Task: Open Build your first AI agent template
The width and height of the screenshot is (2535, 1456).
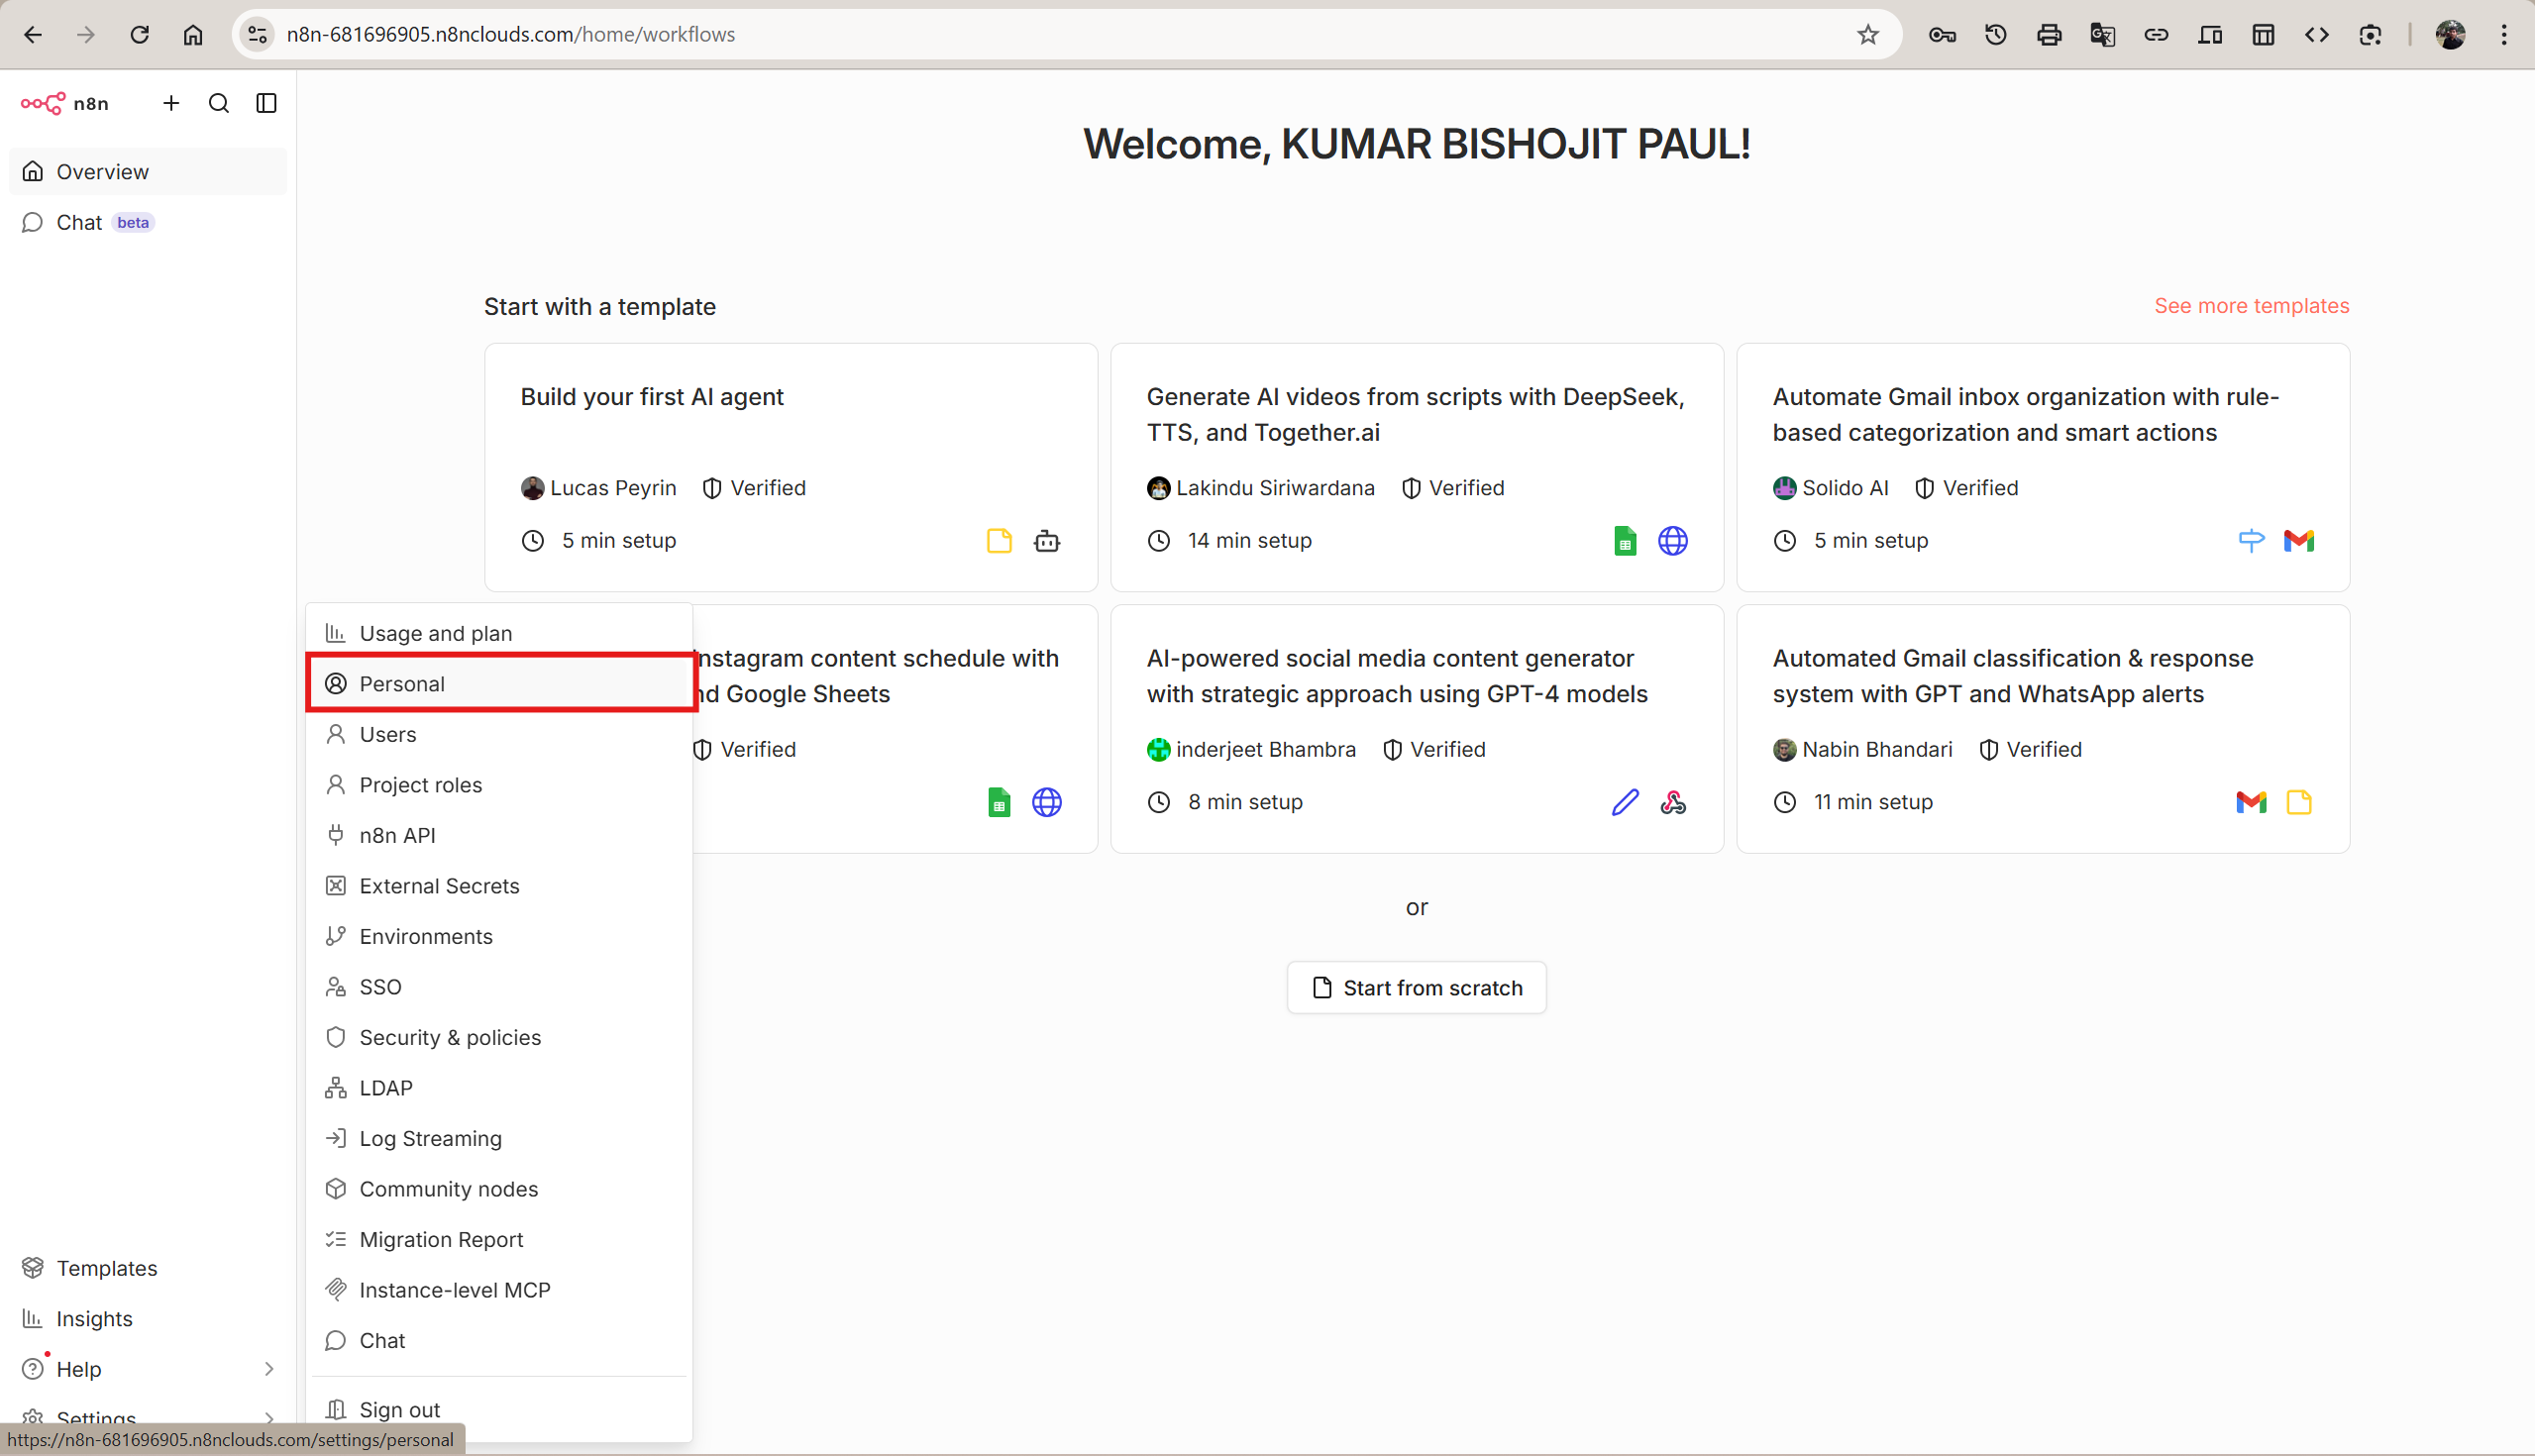Action: point(791,467)
